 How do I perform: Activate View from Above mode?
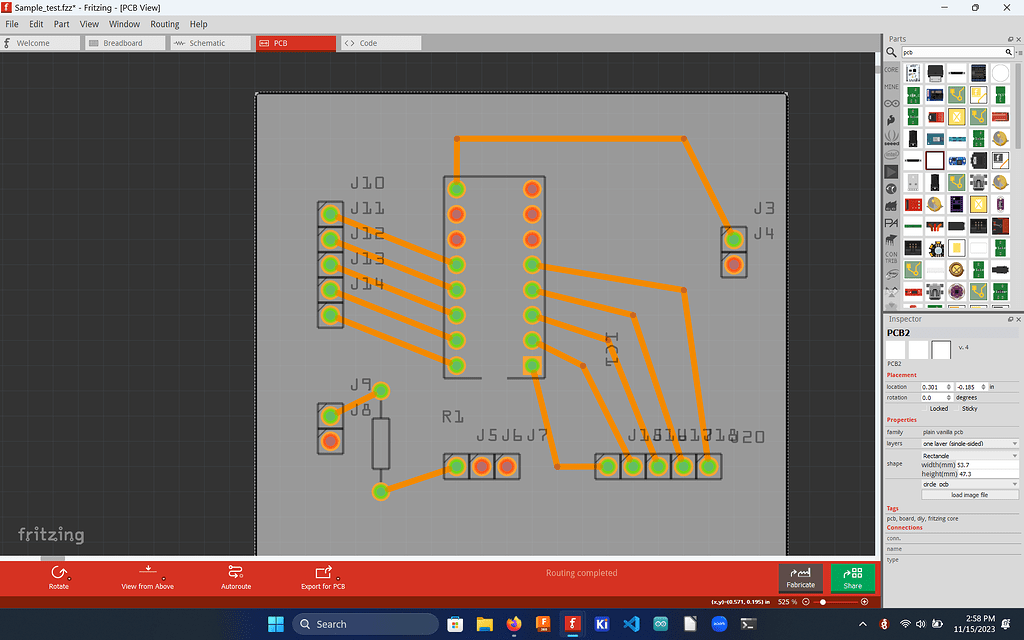click(x=147, y=577)
